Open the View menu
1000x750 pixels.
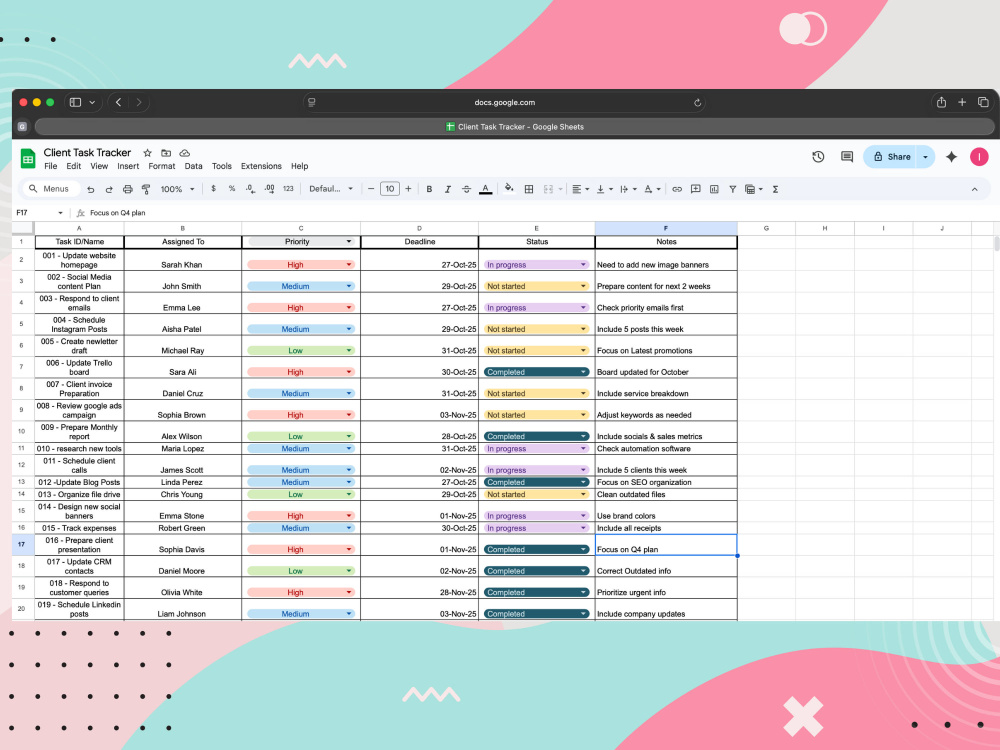pos(99,166)
